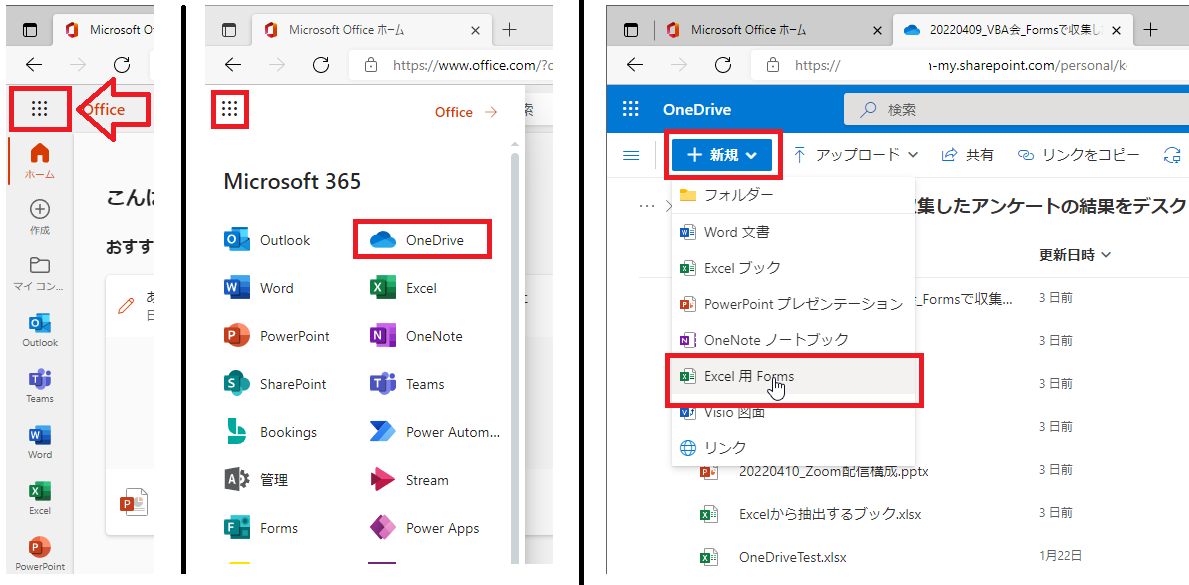Choose Excel 用 Forms in New menu
This screenshot has height=585, width=1189.
pos(793,376)
